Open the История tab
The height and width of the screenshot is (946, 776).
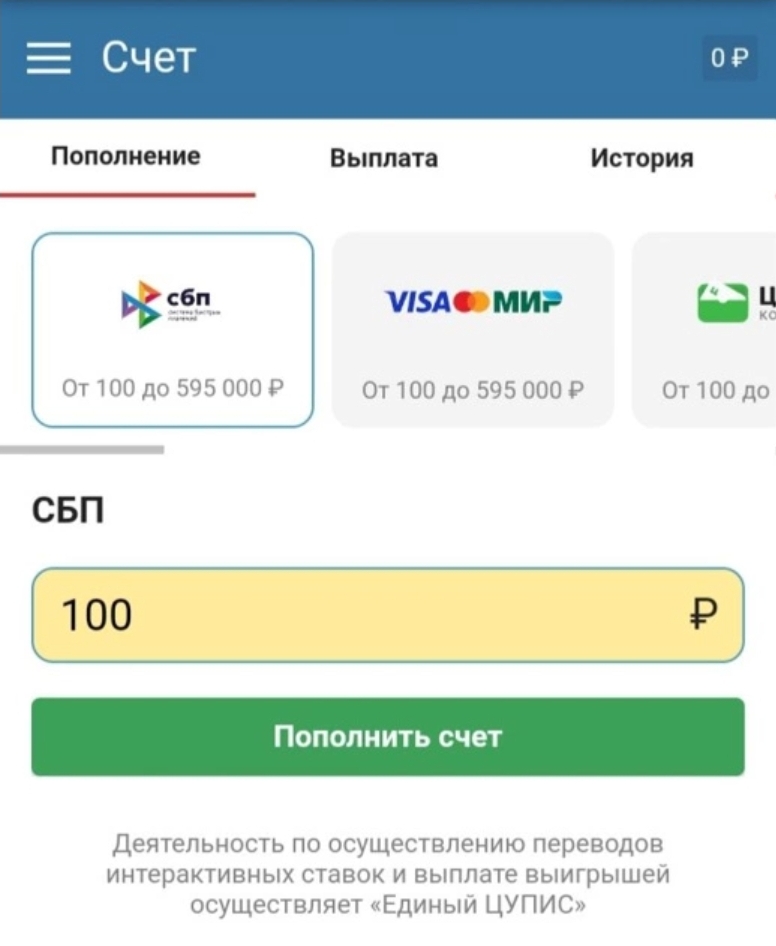(x=641, y=158)
